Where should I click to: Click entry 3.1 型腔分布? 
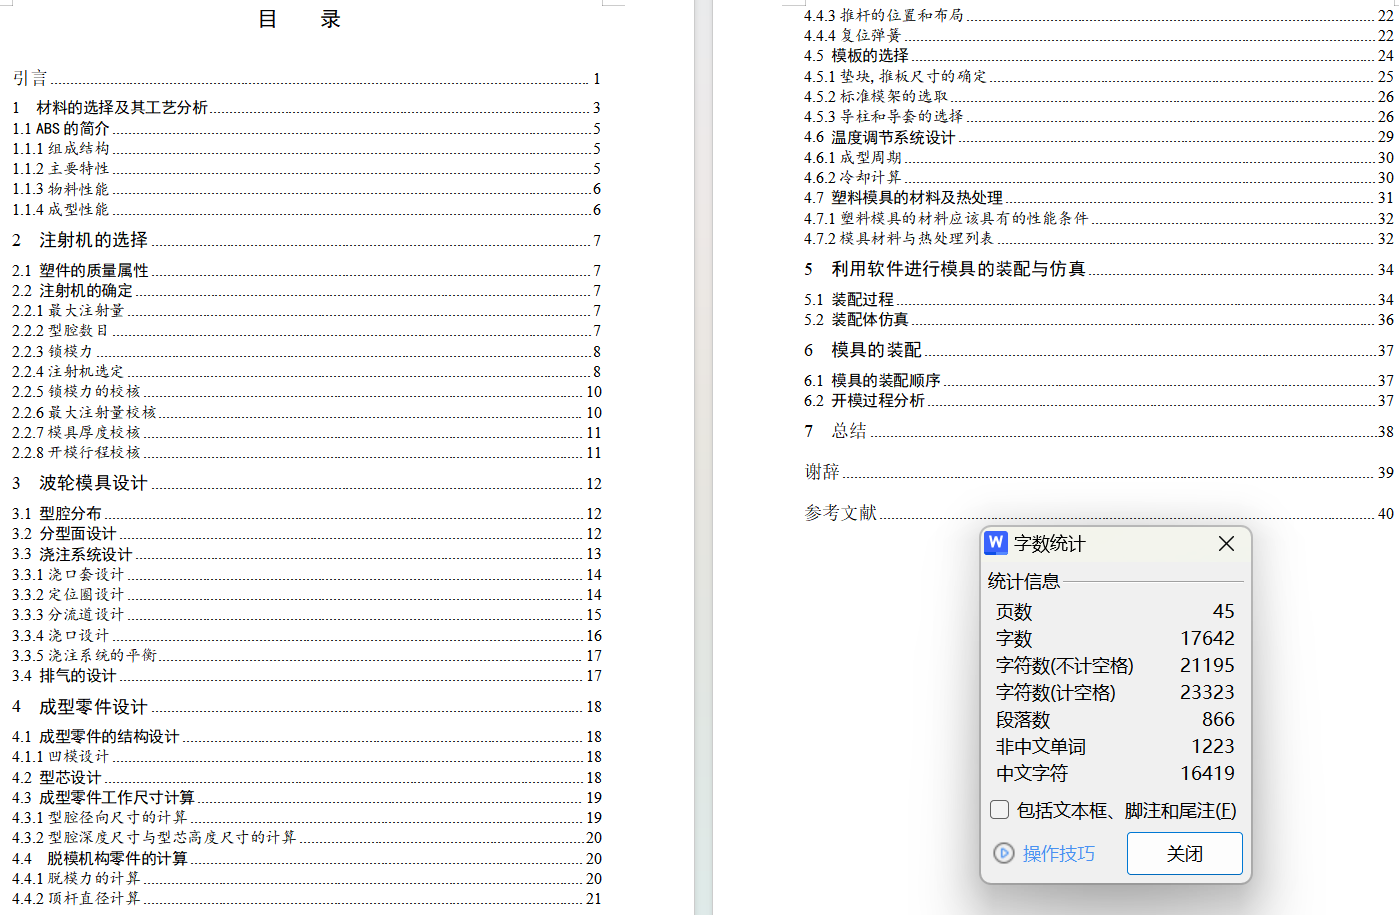tap(306, 513)
